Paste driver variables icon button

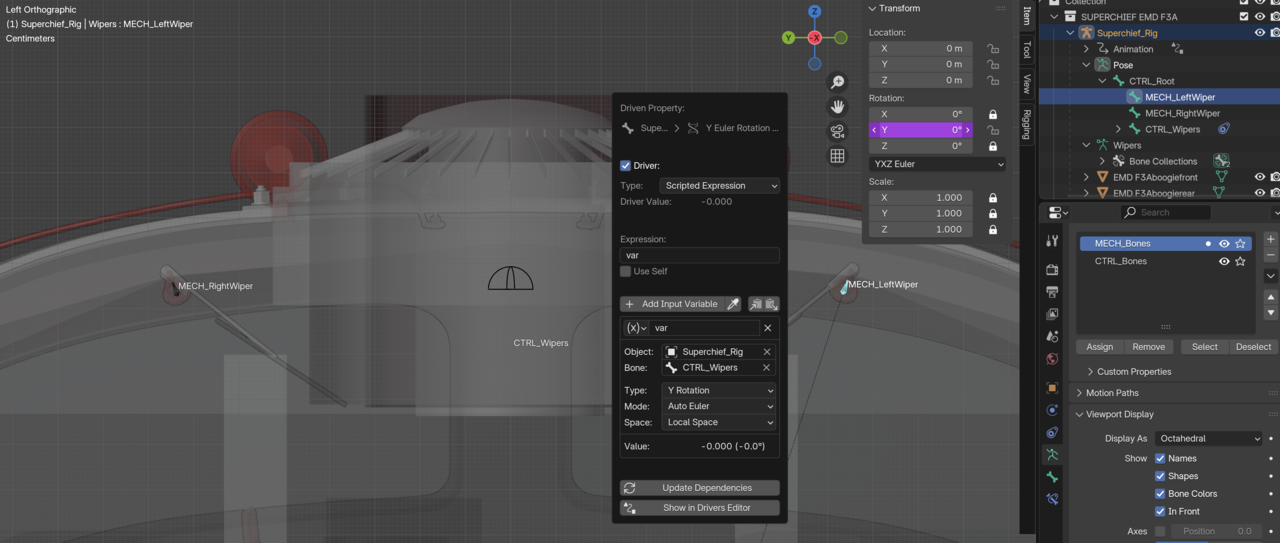click(771, 304)
